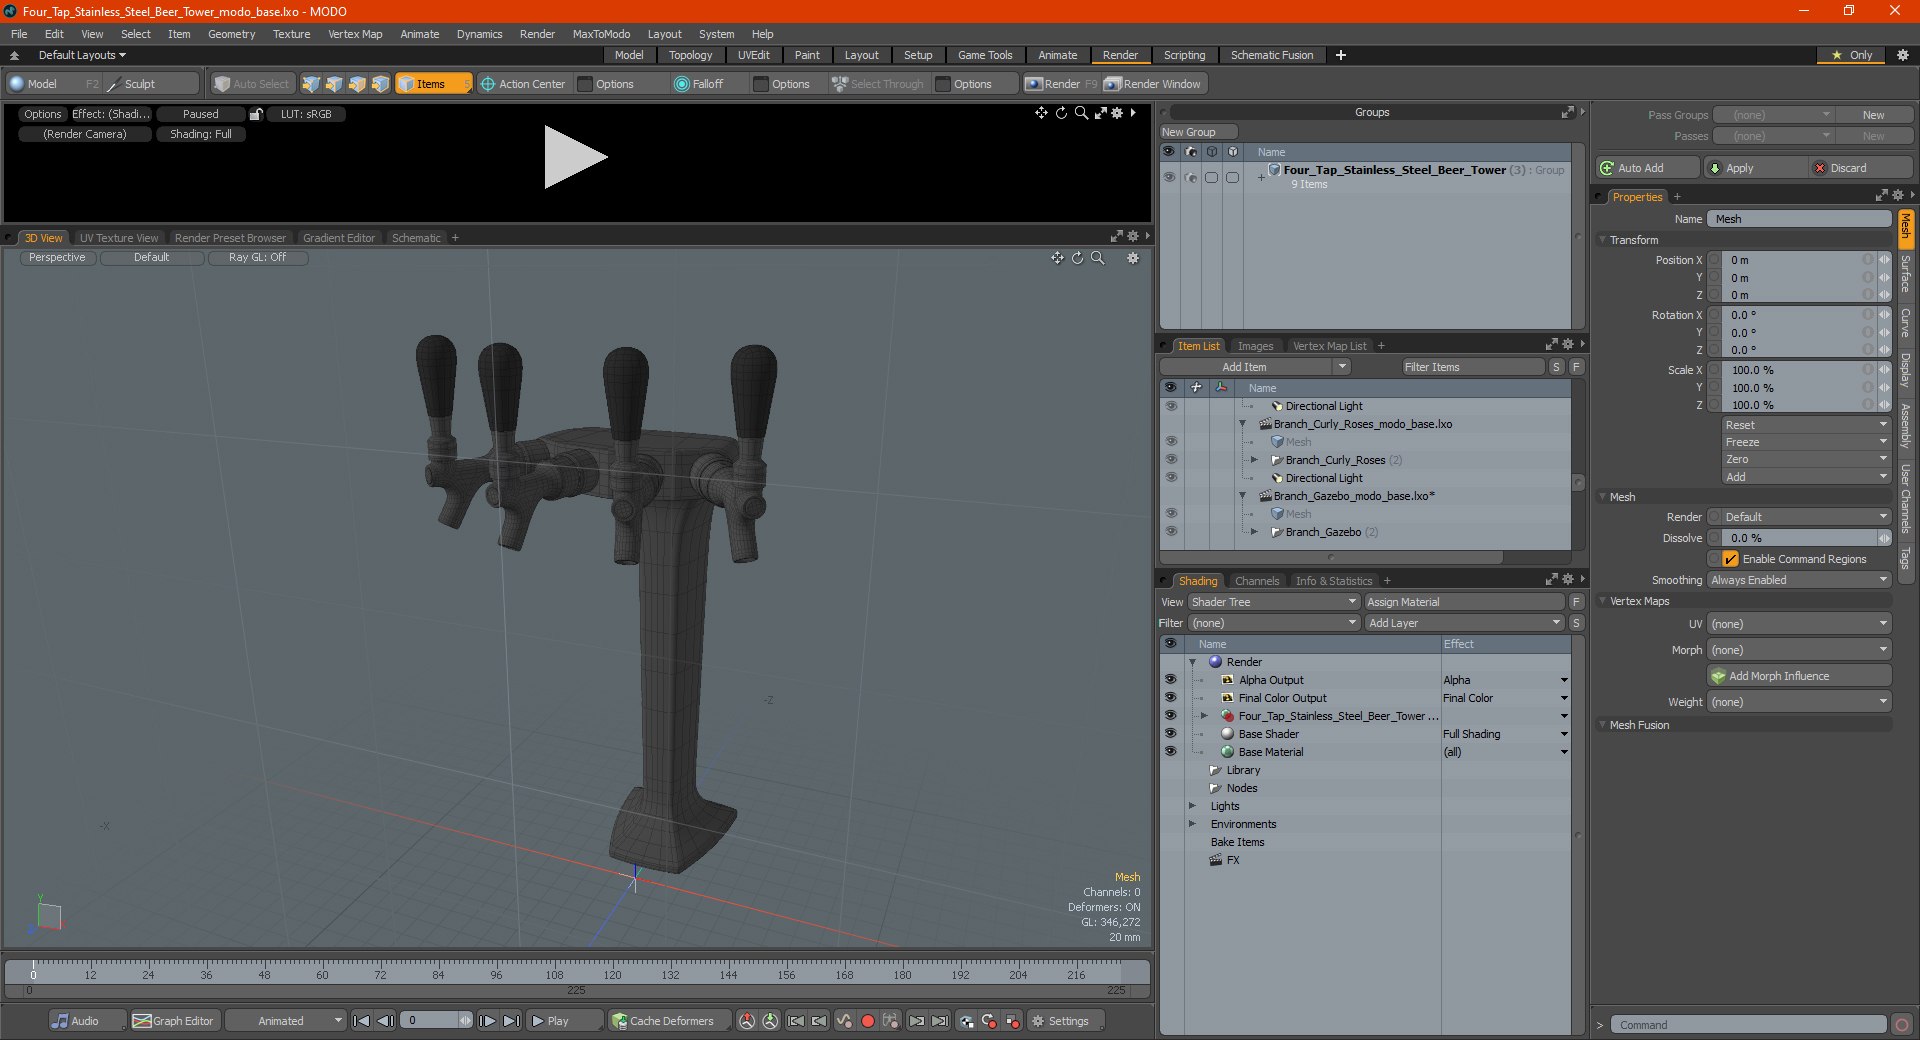Open the Add Item dropdown
The width and height of the screenshot is (1920, 1040).
pyautogui.click(x=1256, y=367)
